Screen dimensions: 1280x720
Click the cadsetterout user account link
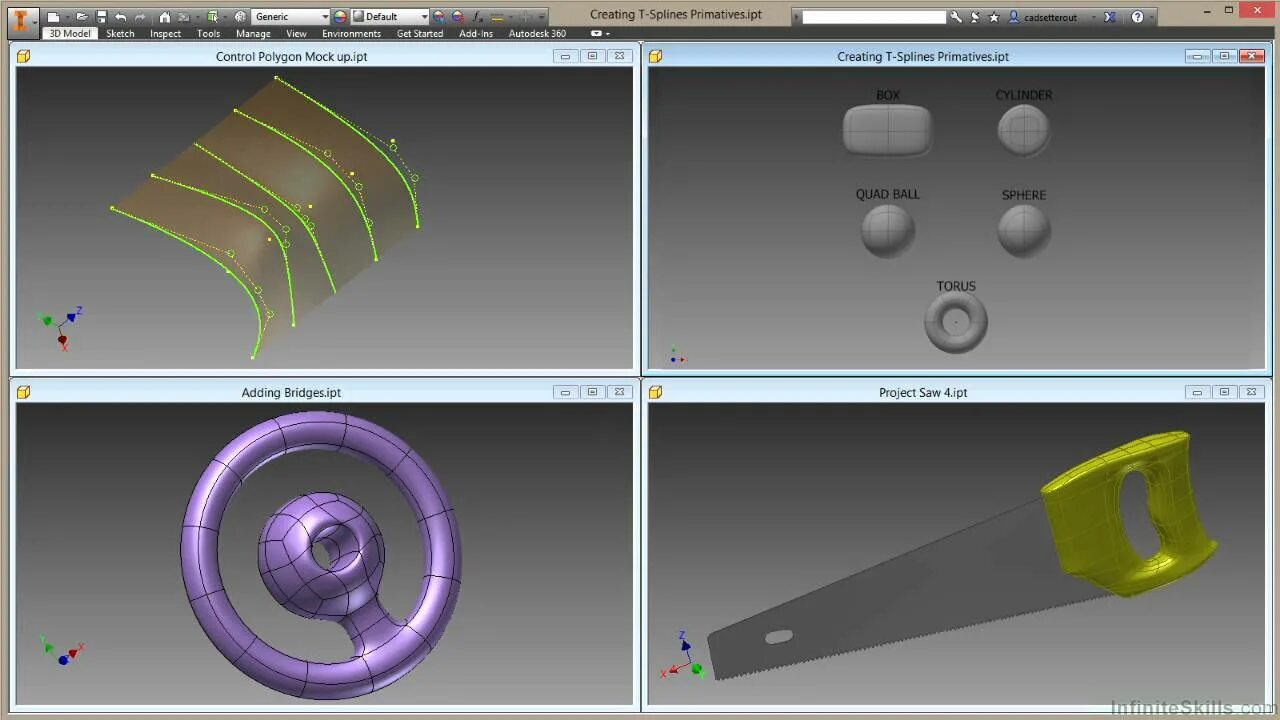coord(1051,17)
